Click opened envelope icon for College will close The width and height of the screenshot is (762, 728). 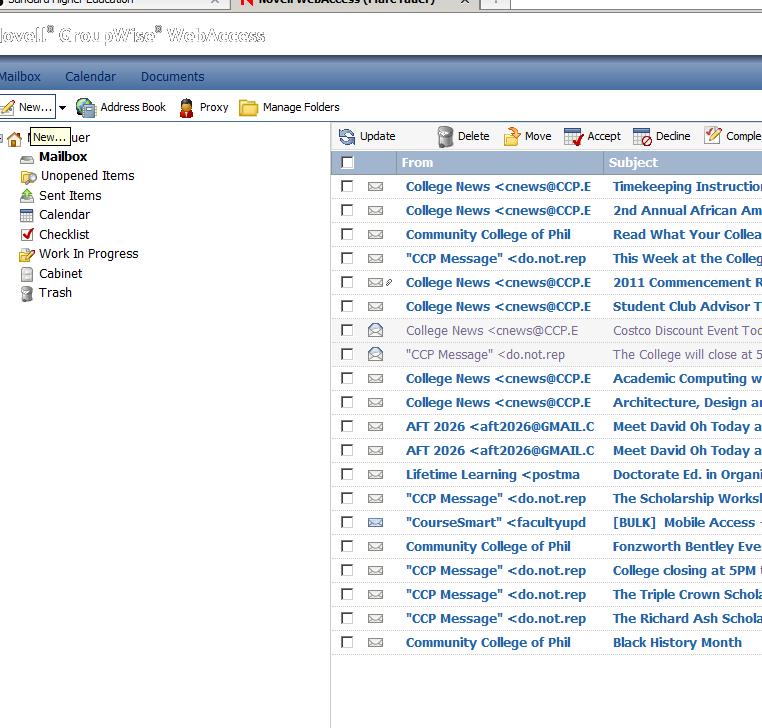coord(375,354)
